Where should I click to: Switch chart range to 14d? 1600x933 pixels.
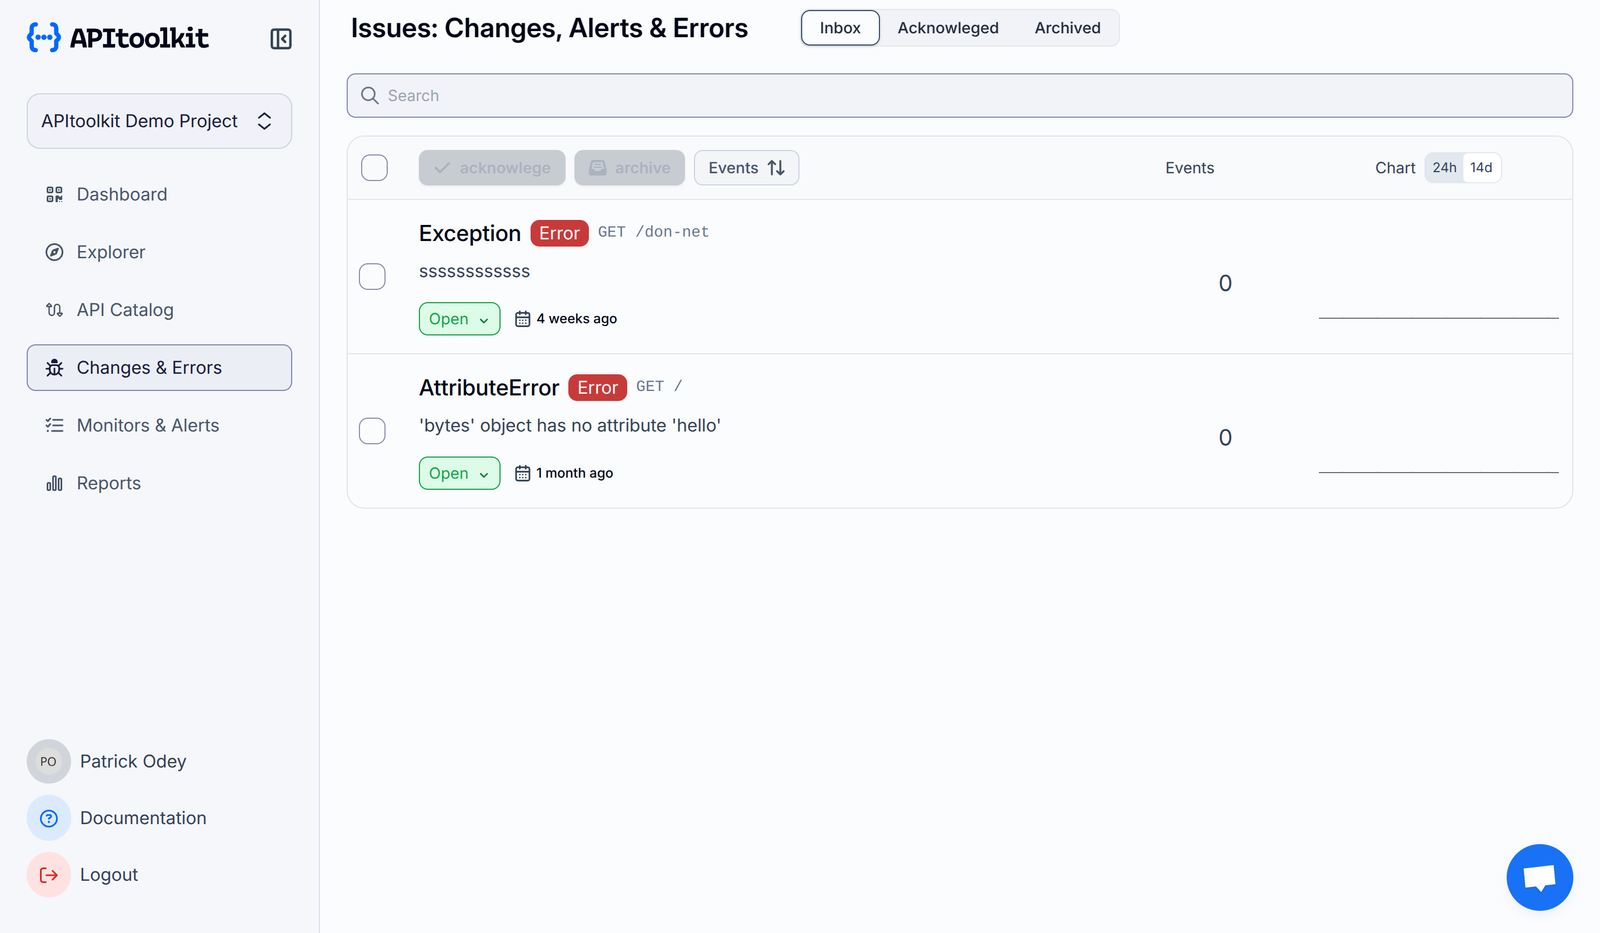(1482, 167)
